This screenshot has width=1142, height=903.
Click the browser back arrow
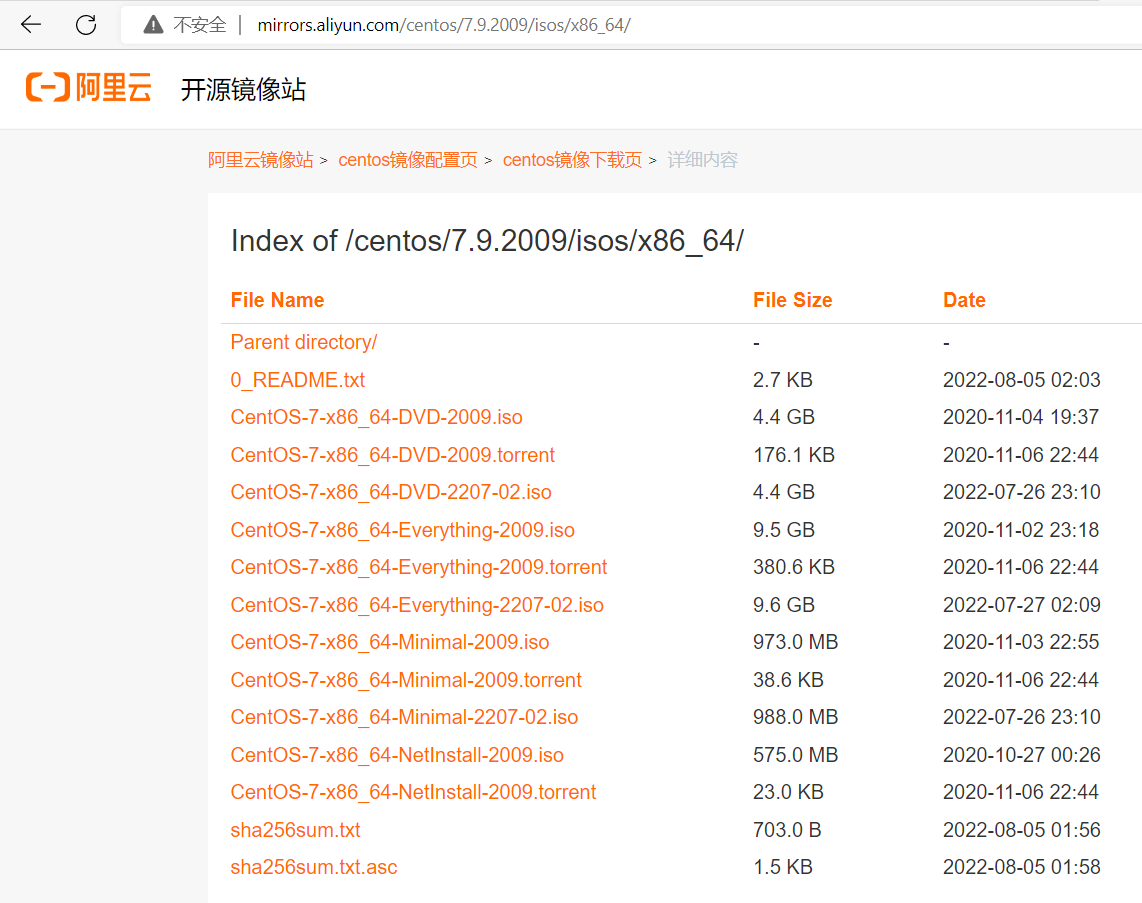[31, 25]
